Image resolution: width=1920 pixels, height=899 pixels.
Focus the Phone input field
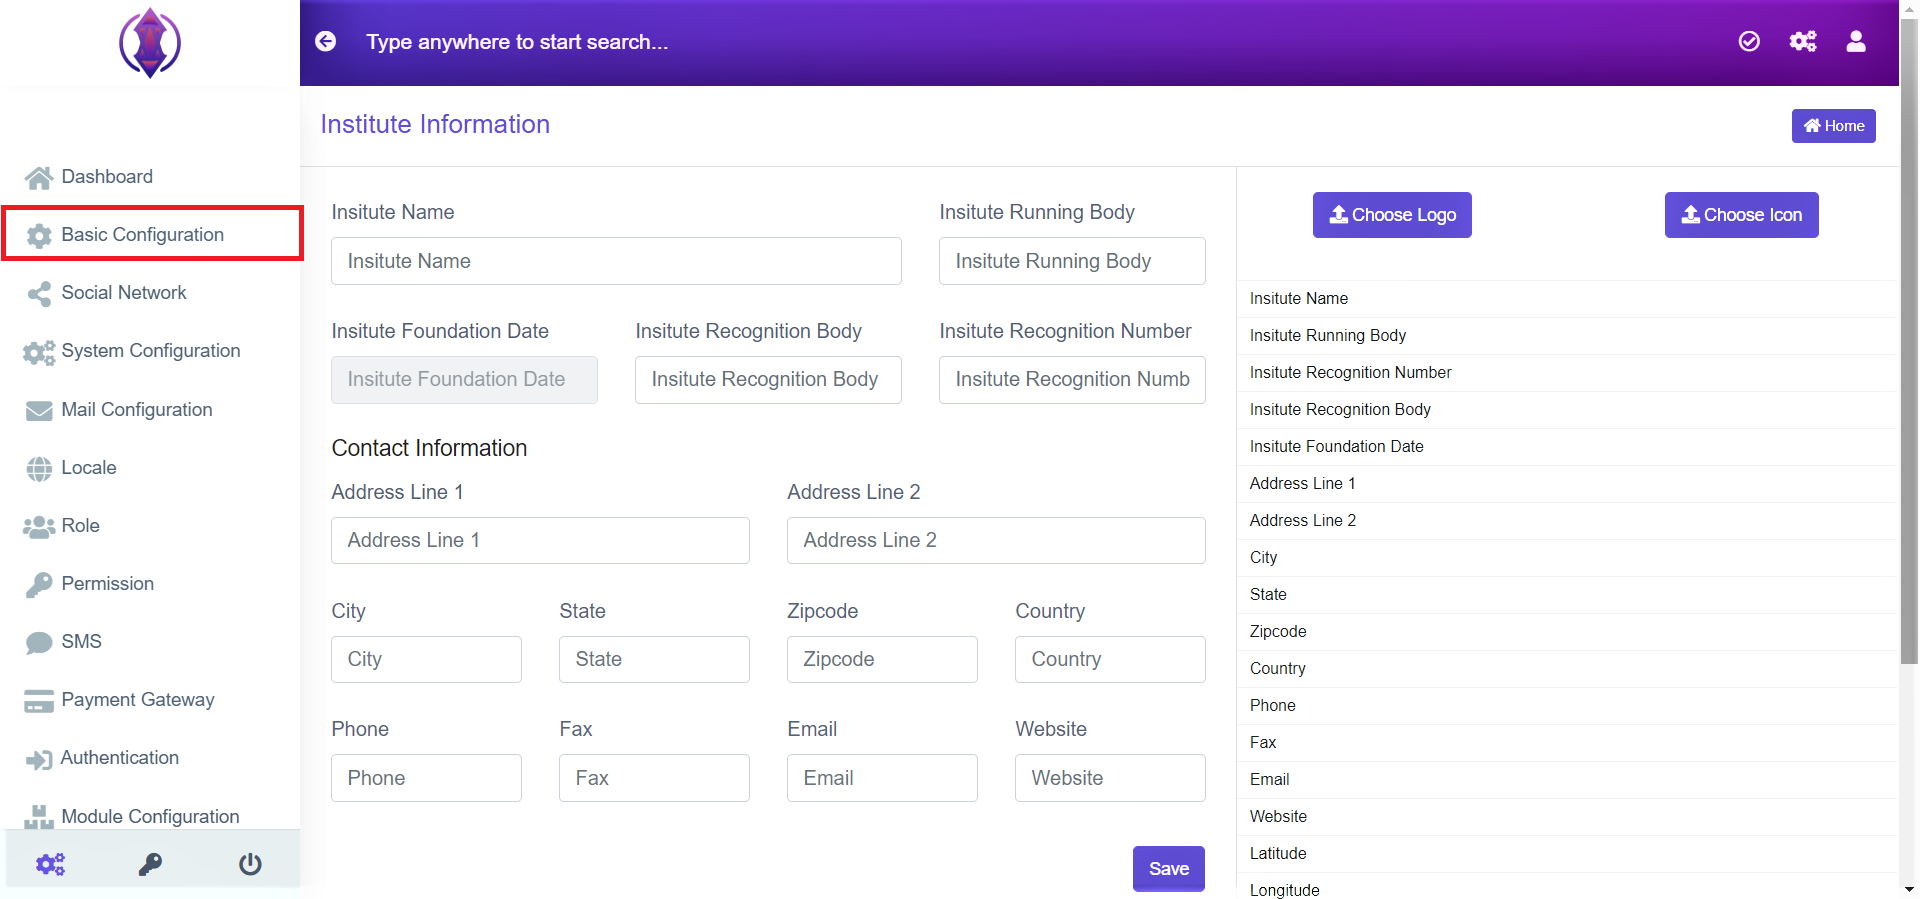426,778
